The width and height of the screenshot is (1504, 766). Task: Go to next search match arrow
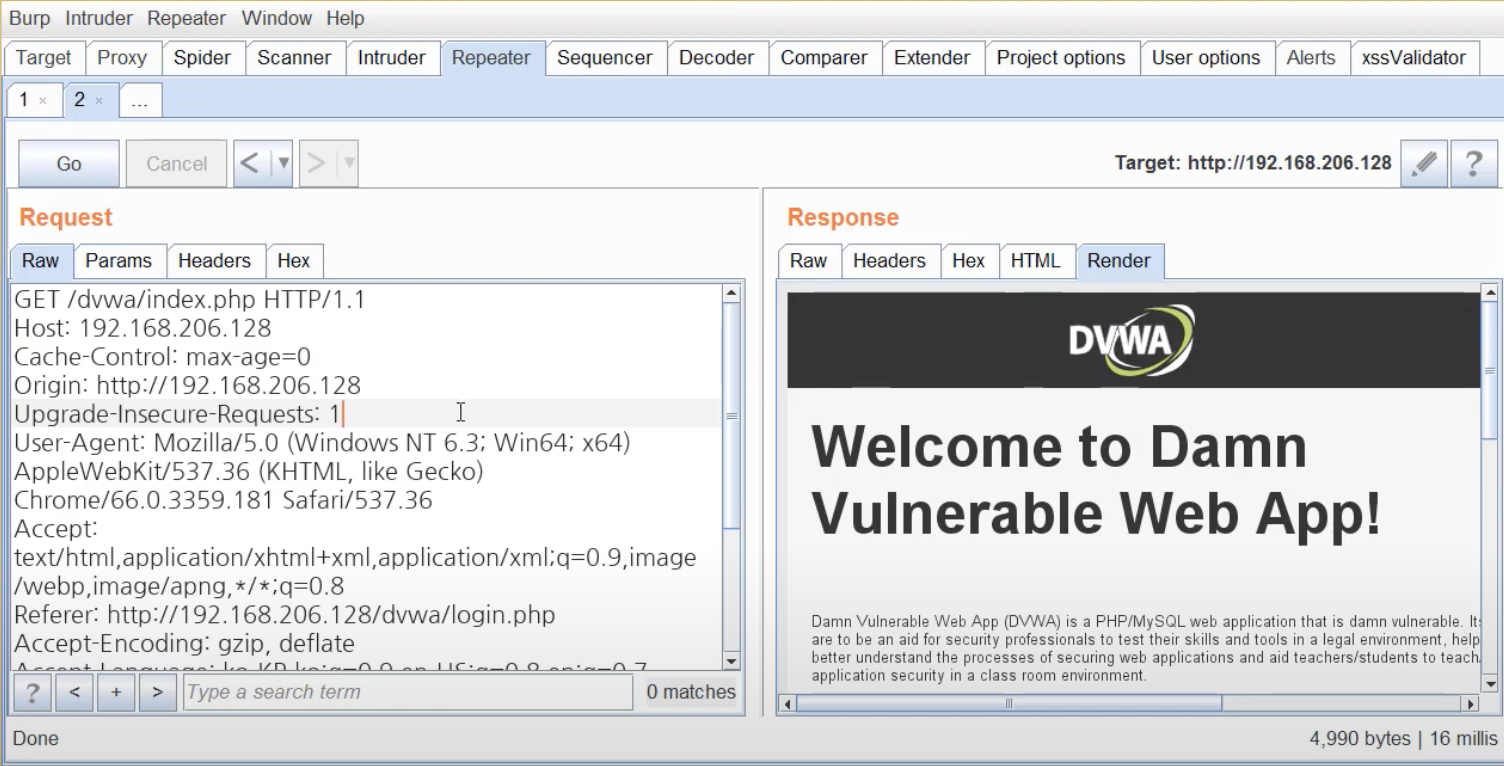(158, 692)
